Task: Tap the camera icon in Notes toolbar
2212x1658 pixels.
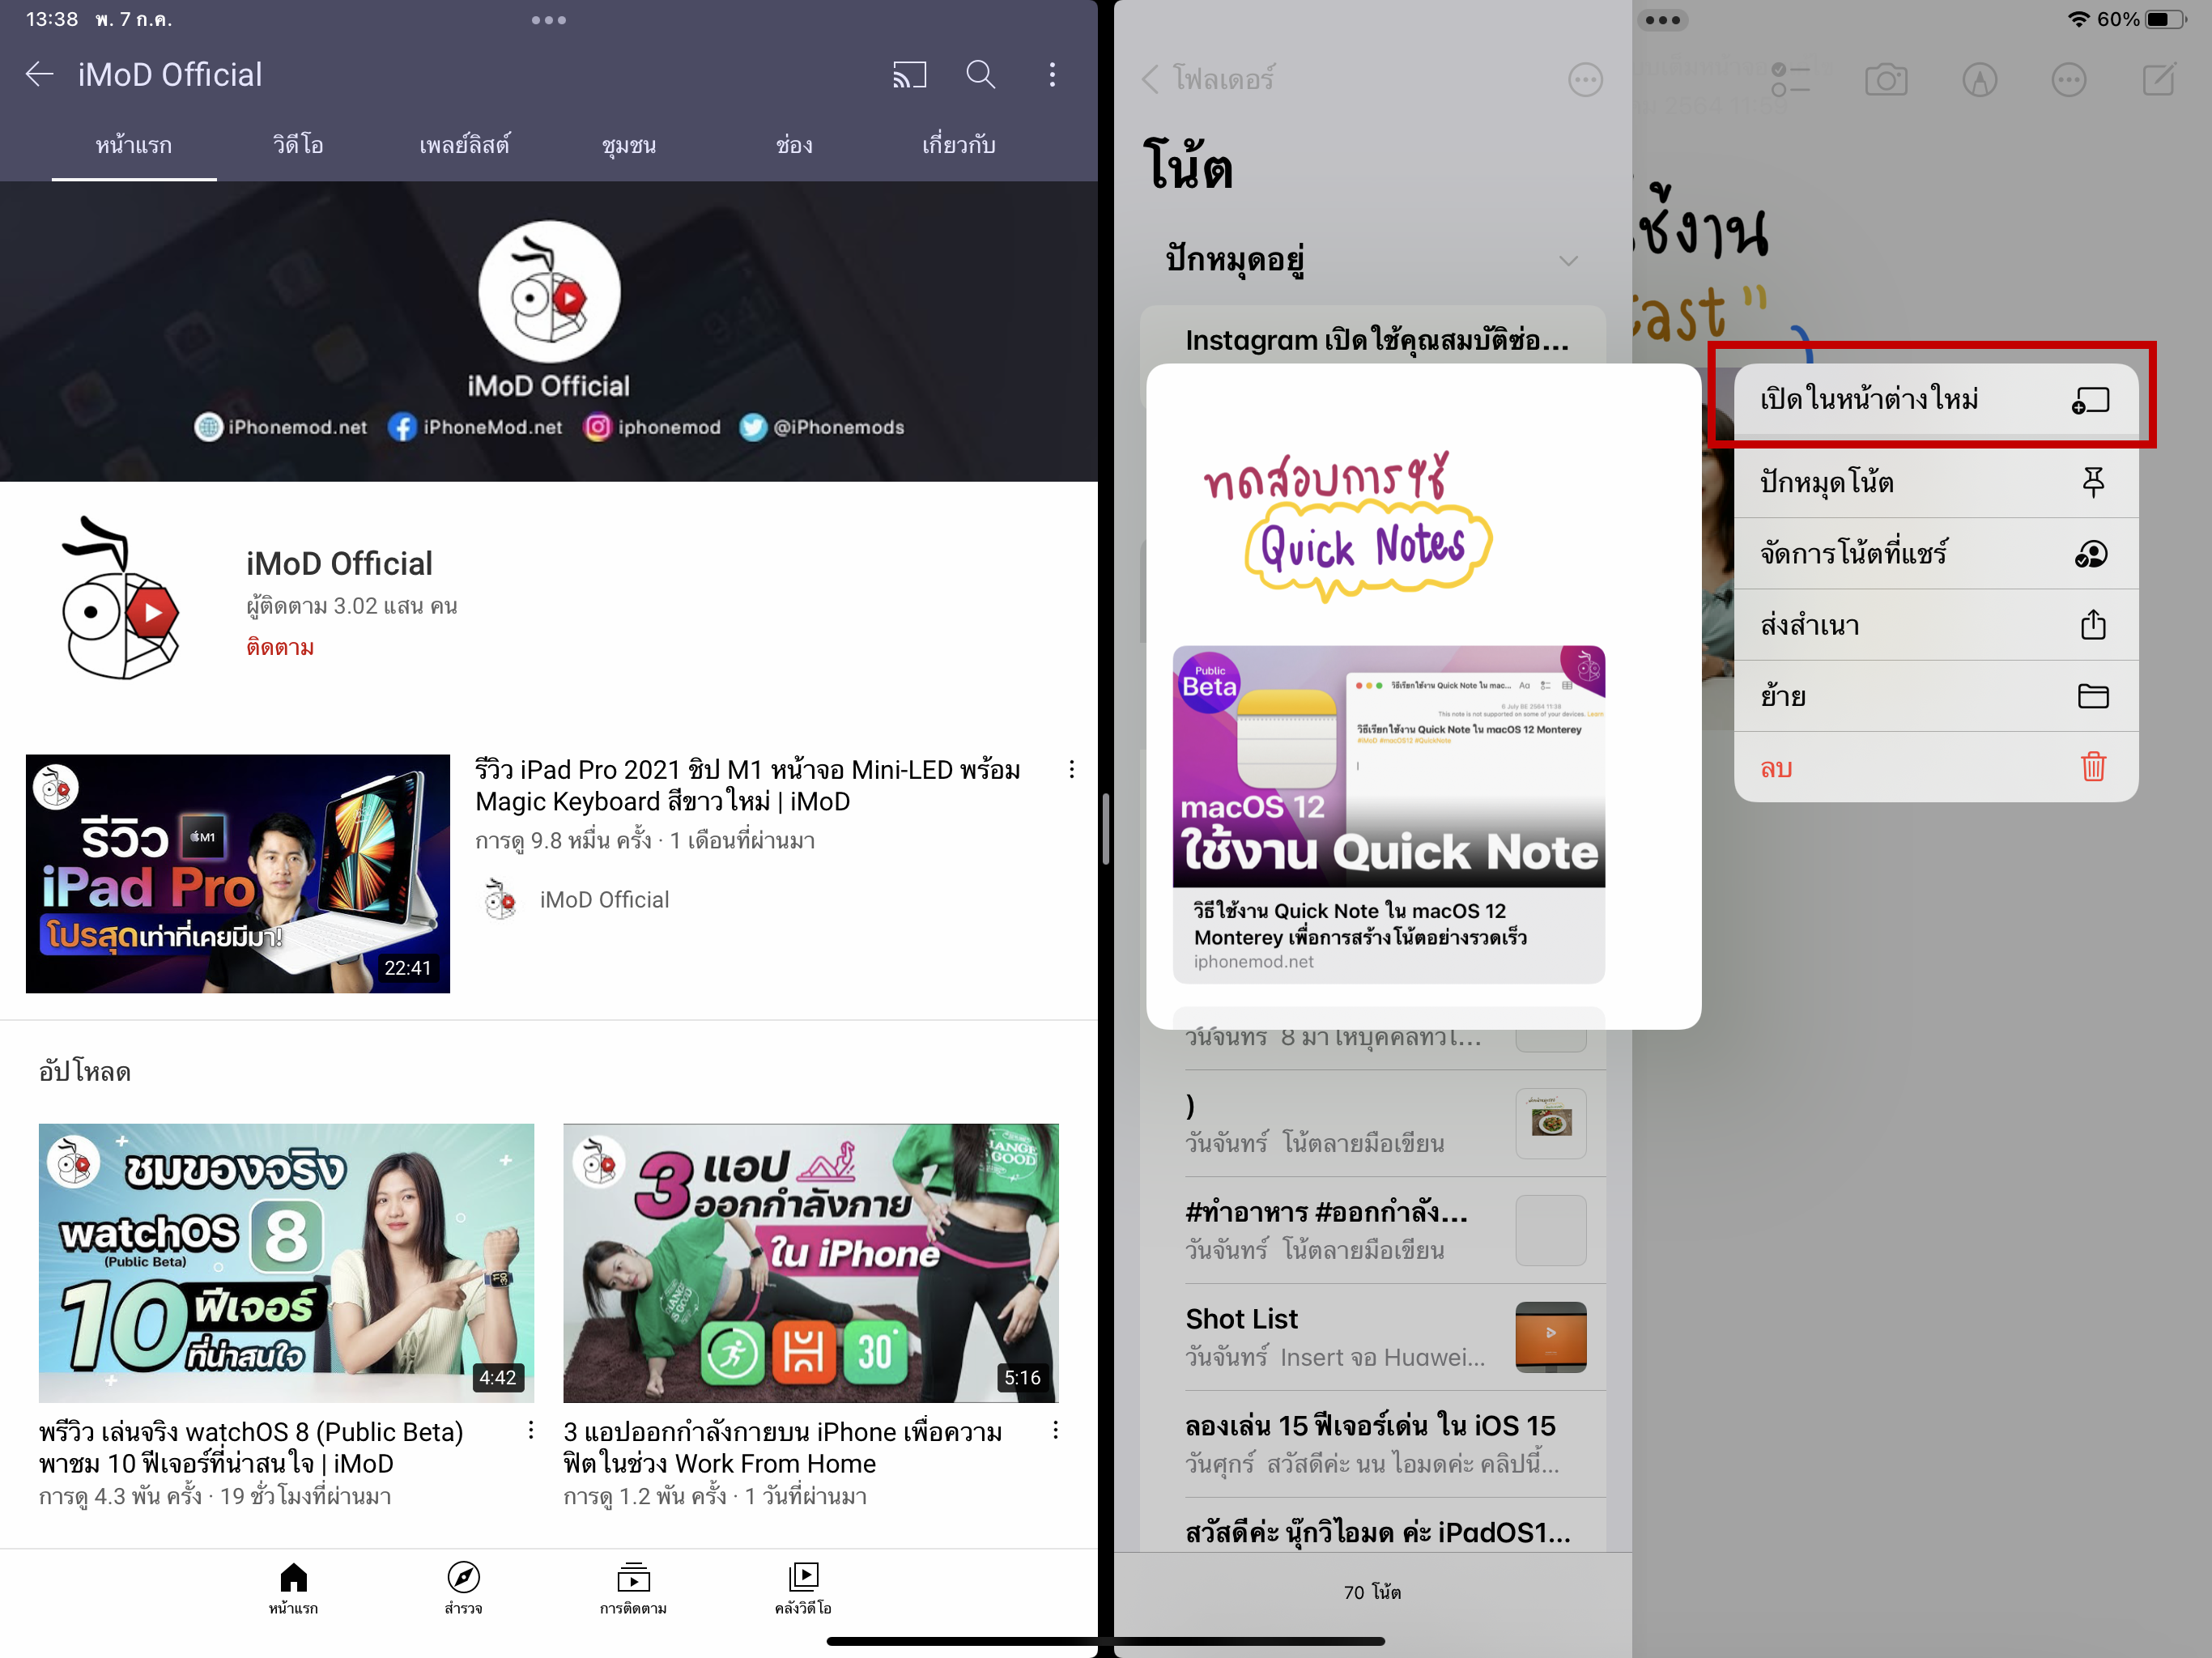Action: (1886, 80)
